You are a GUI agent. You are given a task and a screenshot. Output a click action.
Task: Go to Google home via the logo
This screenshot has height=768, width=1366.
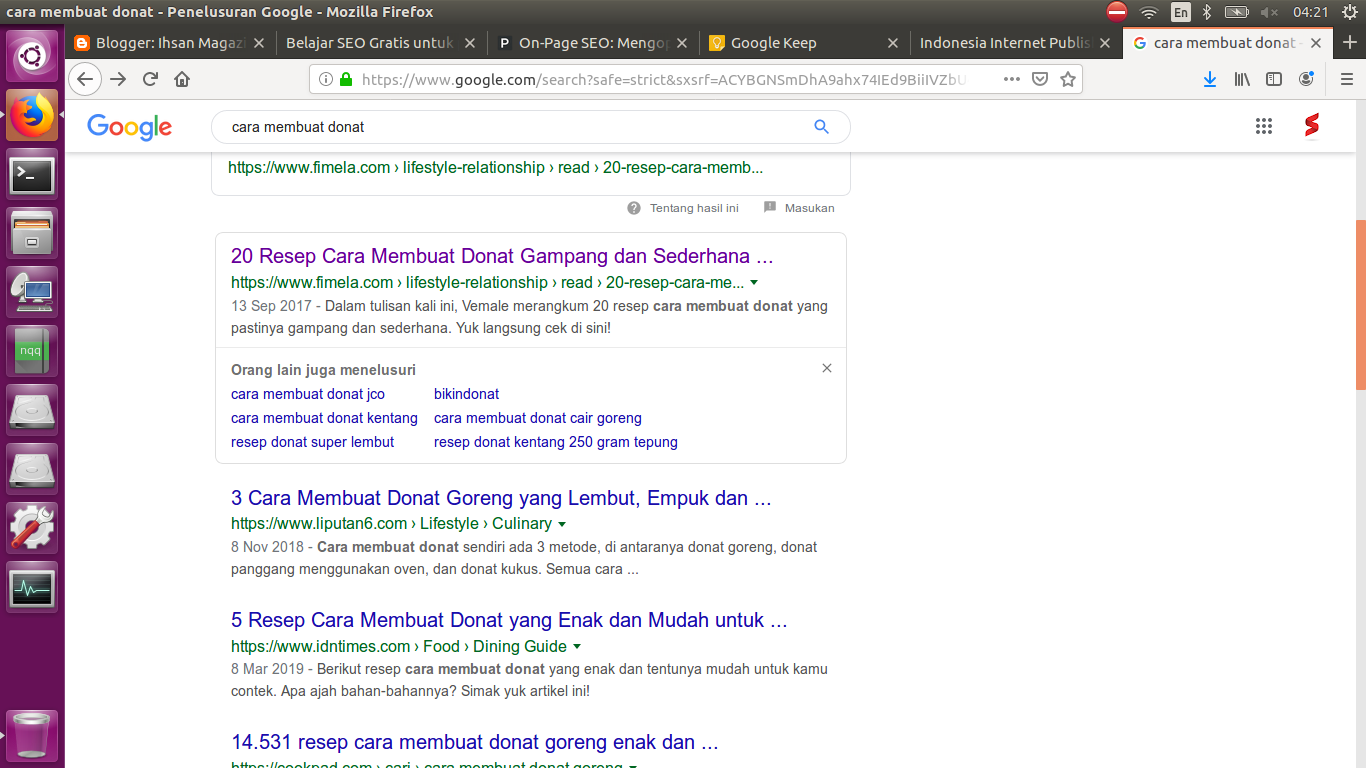click(129, 127)
